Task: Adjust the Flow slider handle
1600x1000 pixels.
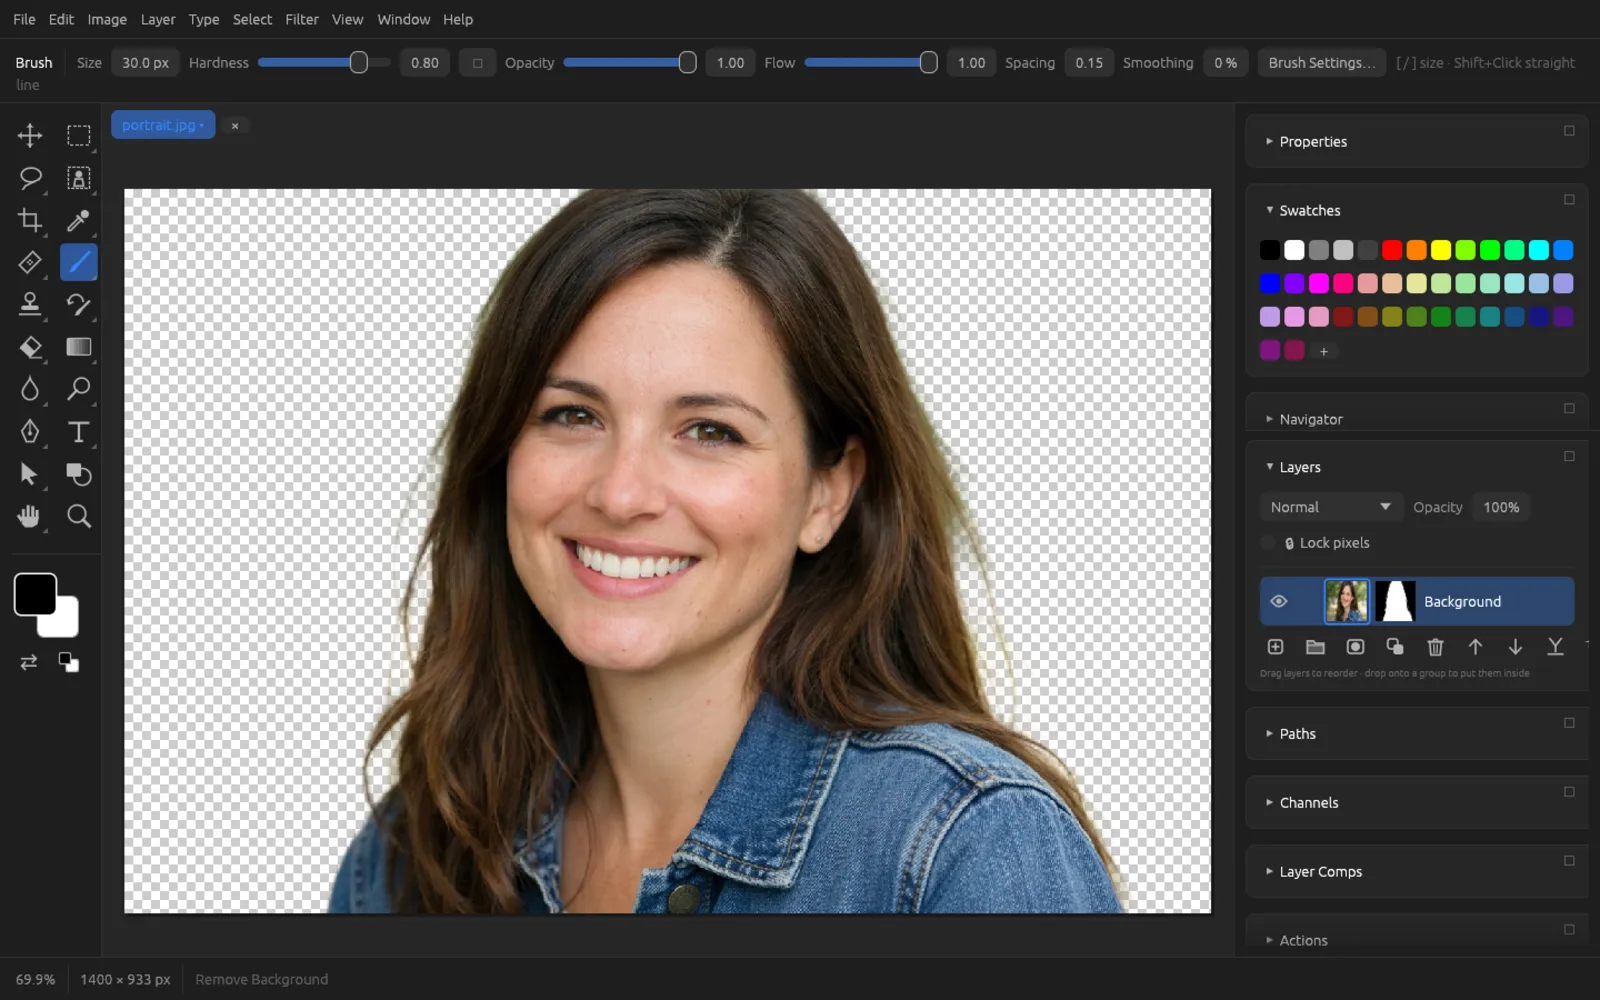Action: pos(928,63)
